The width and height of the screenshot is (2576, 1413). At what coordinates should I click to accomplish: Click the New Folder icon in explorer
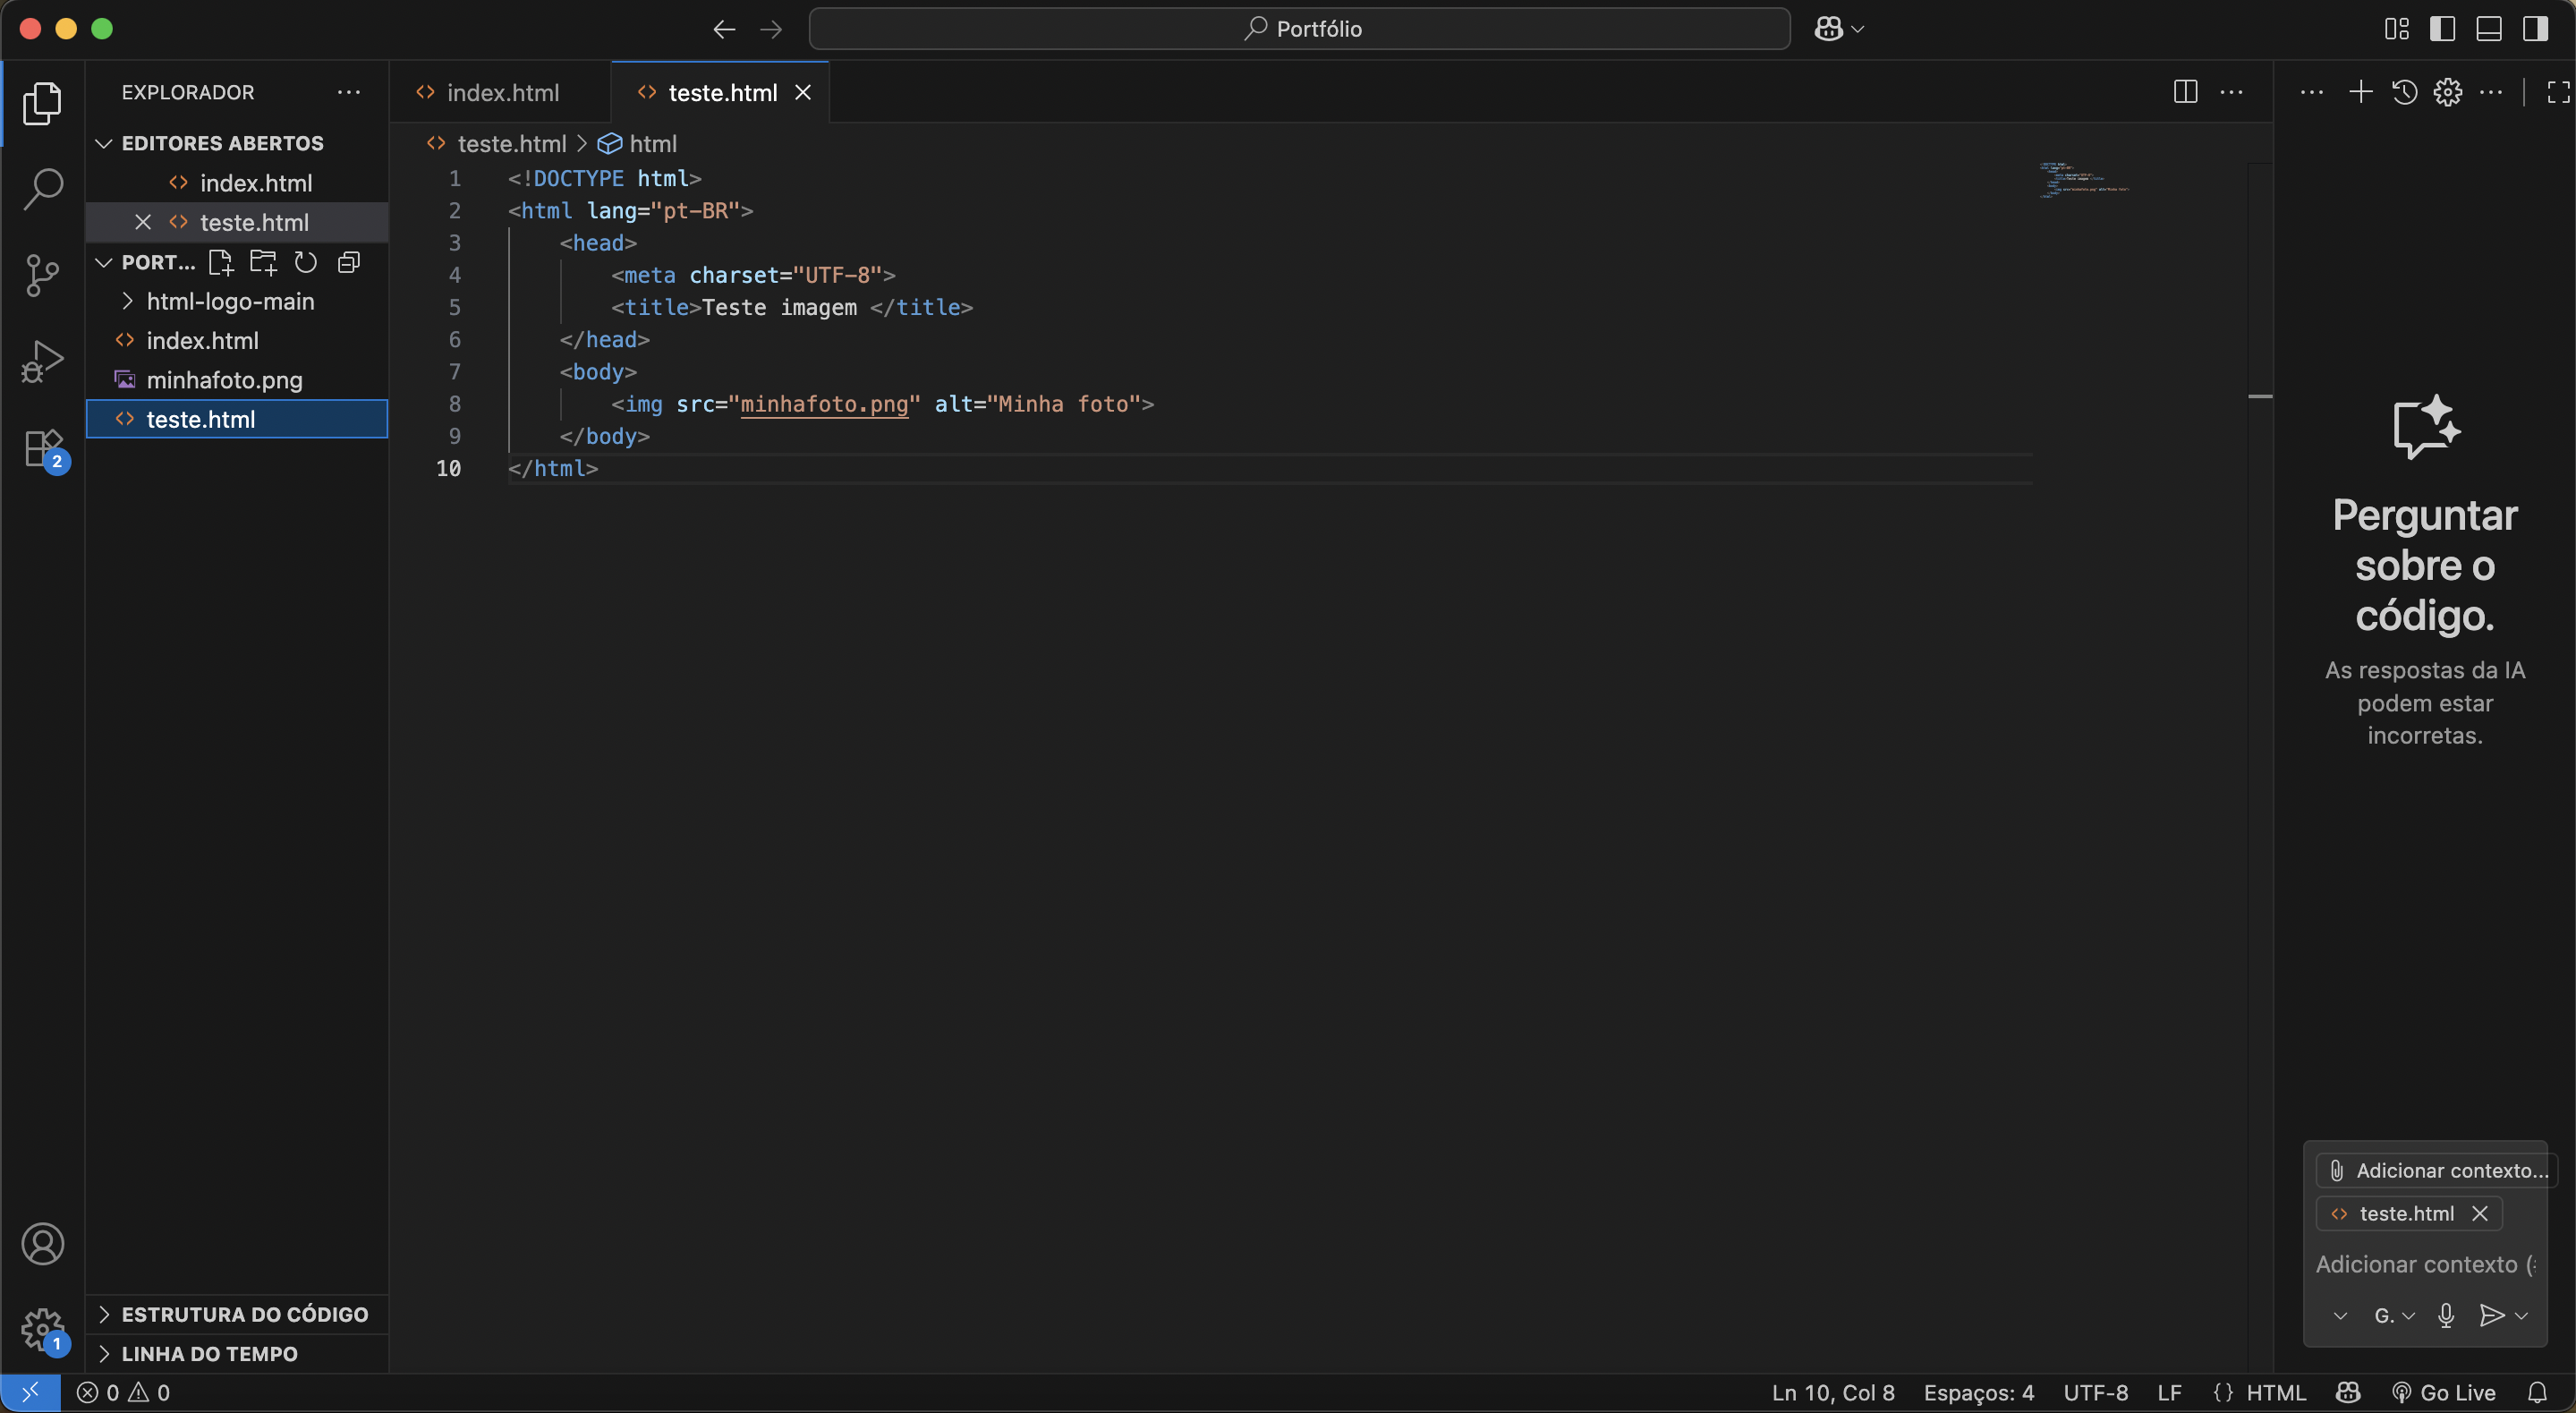pos(263,262)
